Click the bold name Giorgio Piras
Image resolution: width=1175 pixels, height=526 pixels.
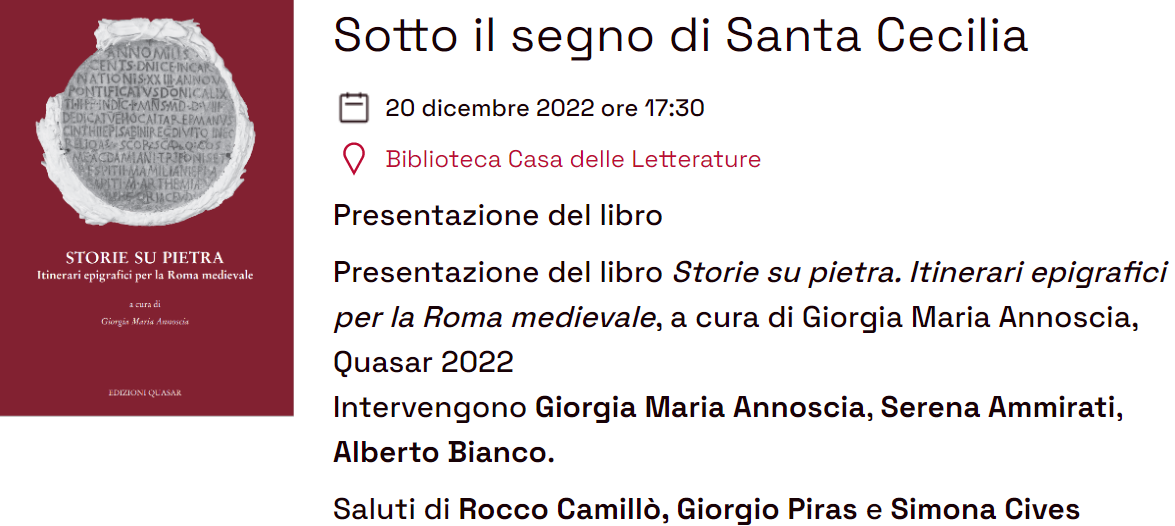point(767,510)
